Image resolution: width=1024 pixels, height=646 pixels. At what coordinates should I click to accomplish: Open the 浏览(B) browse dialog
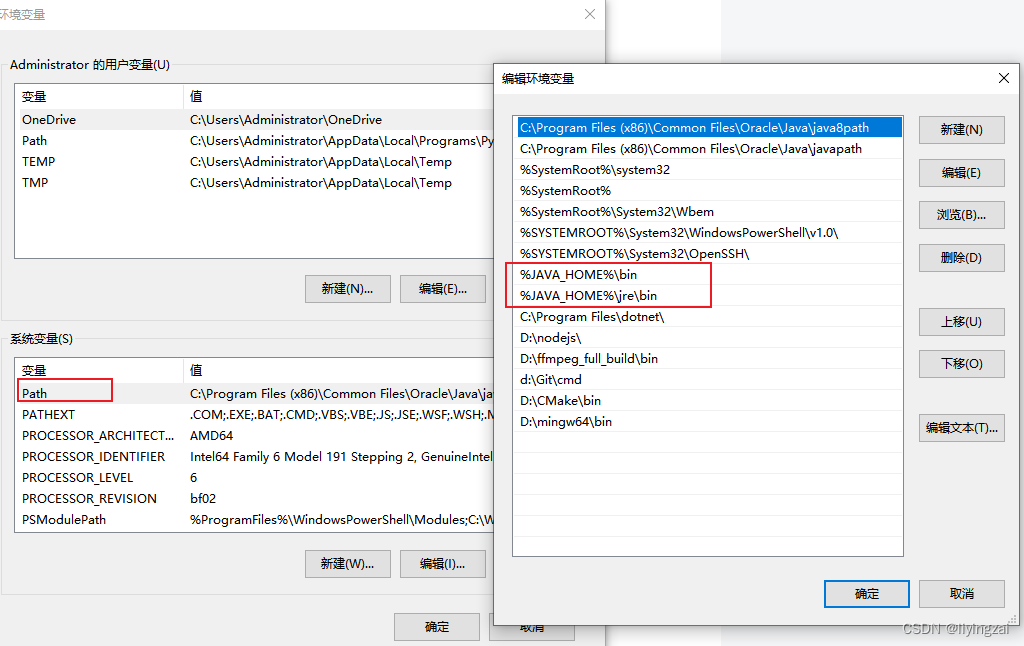point(960,214)
